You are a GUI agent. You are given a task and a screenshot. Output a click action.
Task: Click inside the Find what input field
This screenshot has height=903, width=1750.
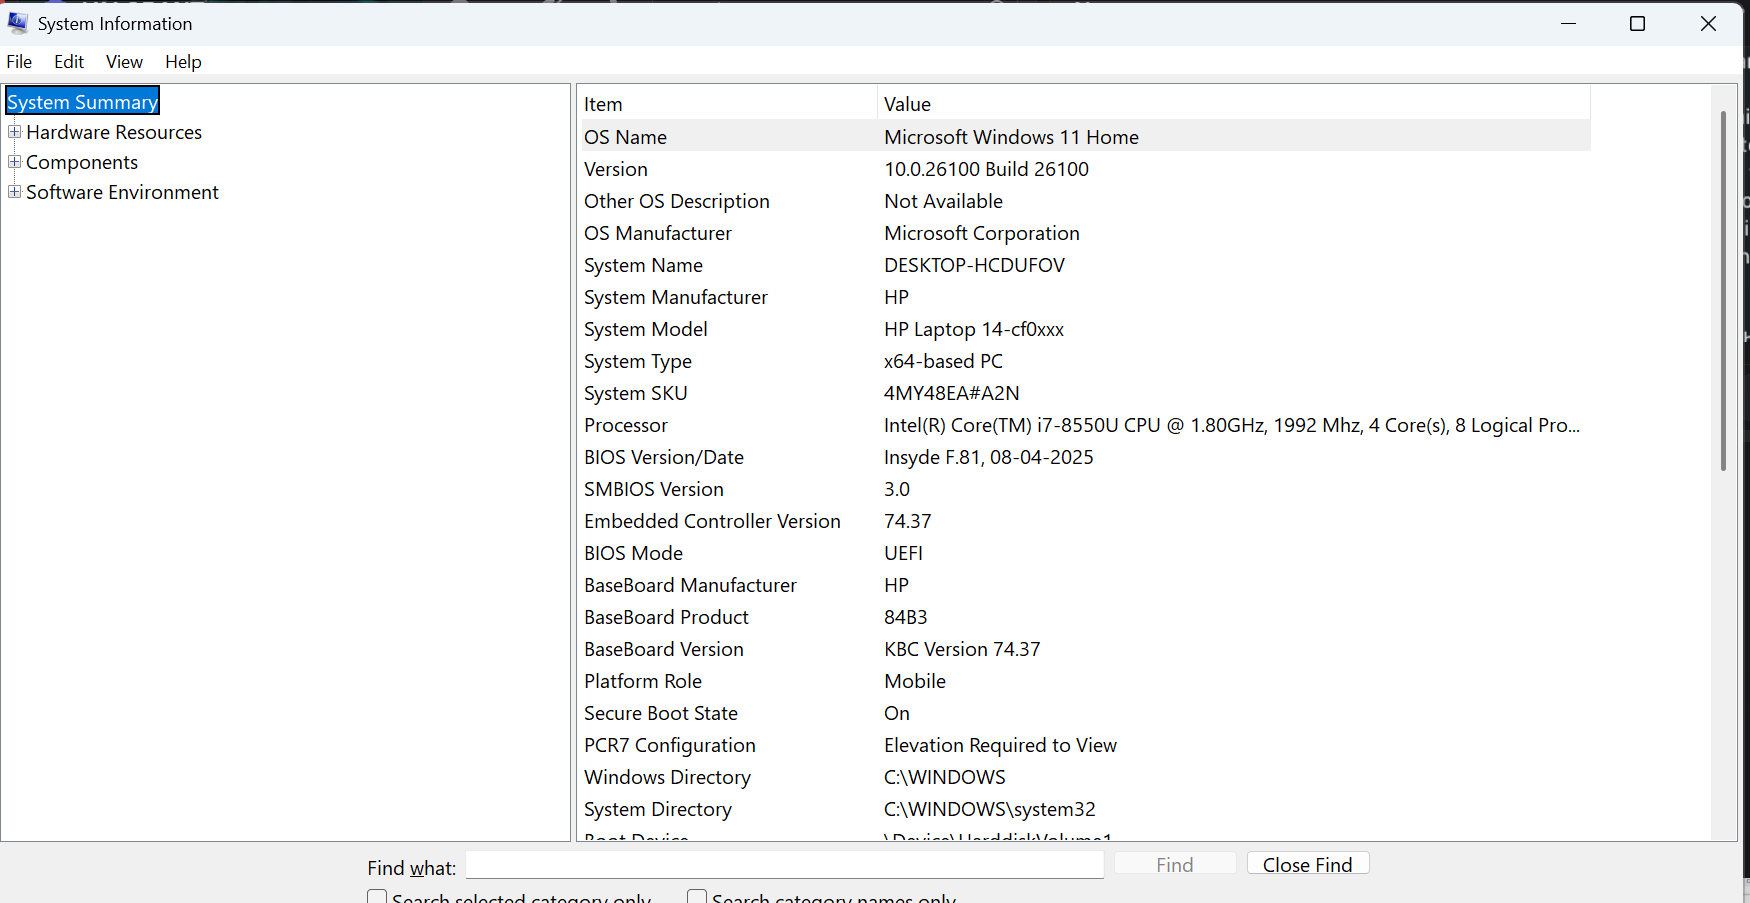point(785,865)
